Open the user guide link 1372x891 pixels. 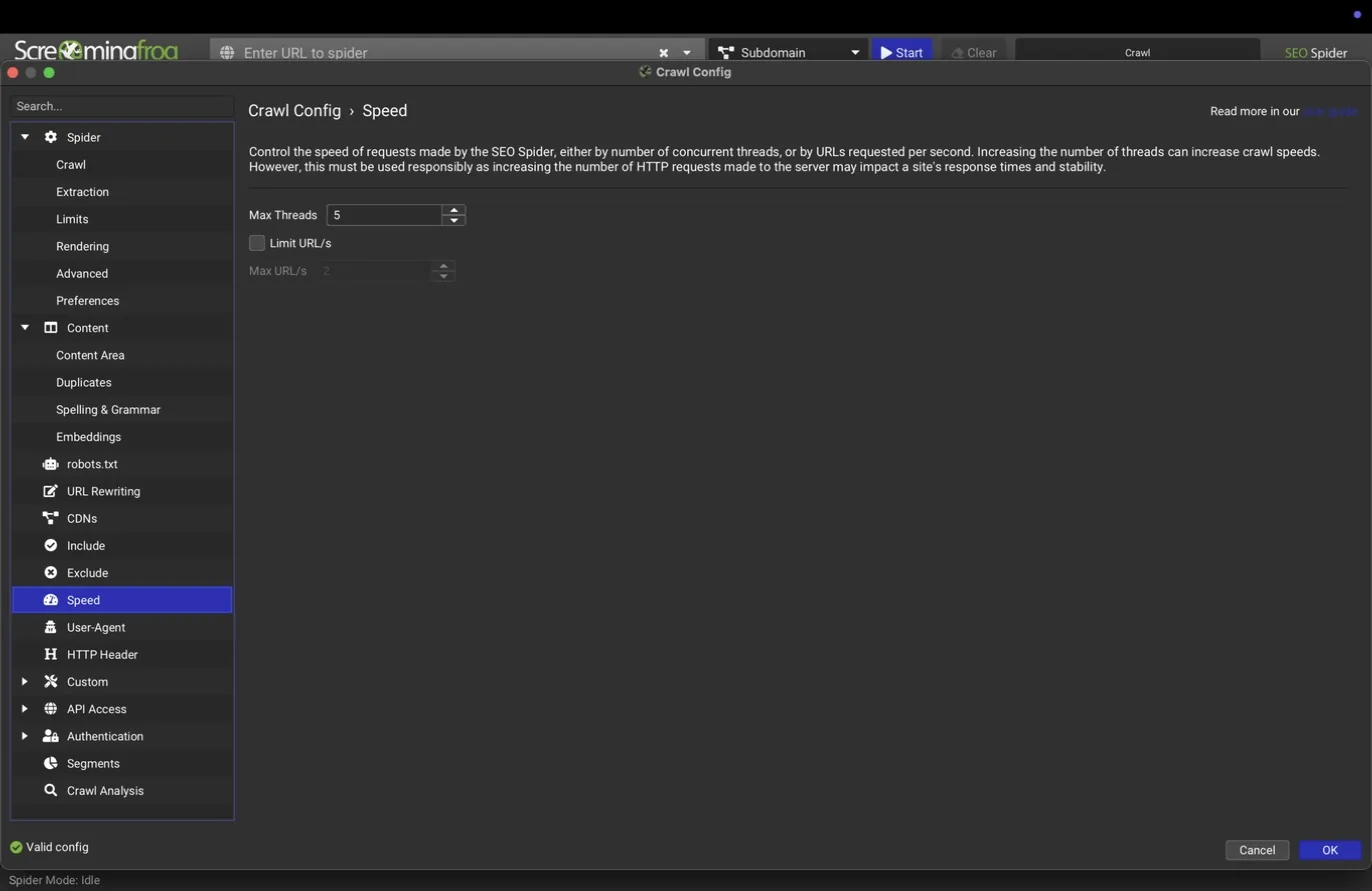click(x=1329, y=111)
